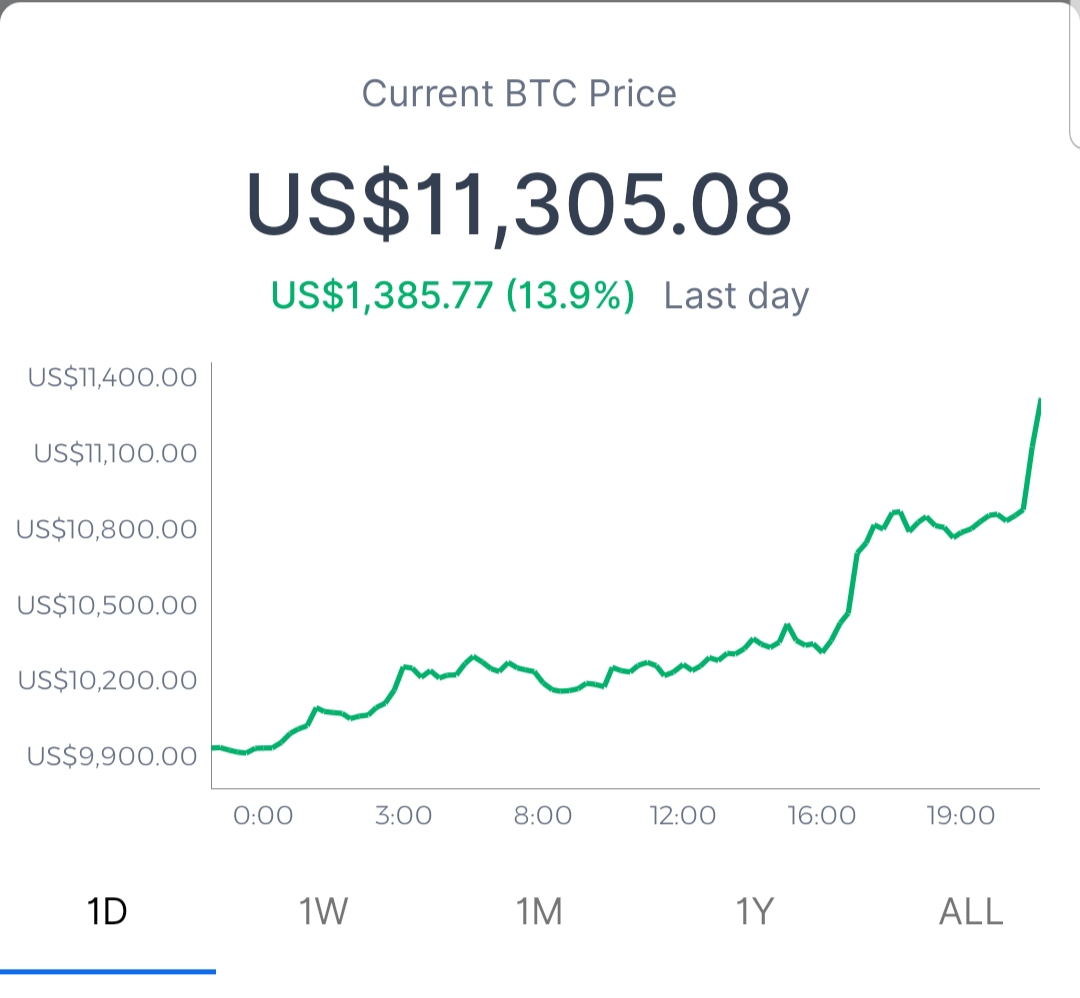Select the ALL time range tab
Screen dimensions: 1080x998
(970, 912)
